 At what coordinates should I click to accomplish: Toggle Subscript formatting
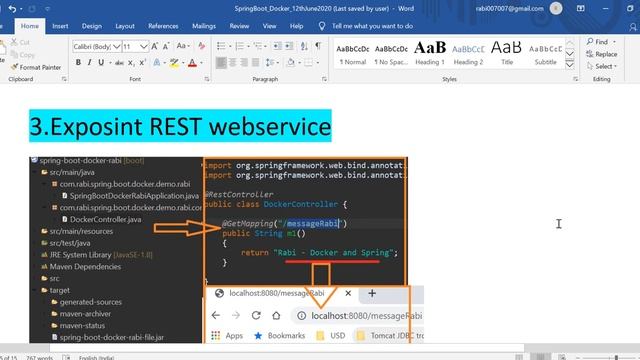(131, 63)
